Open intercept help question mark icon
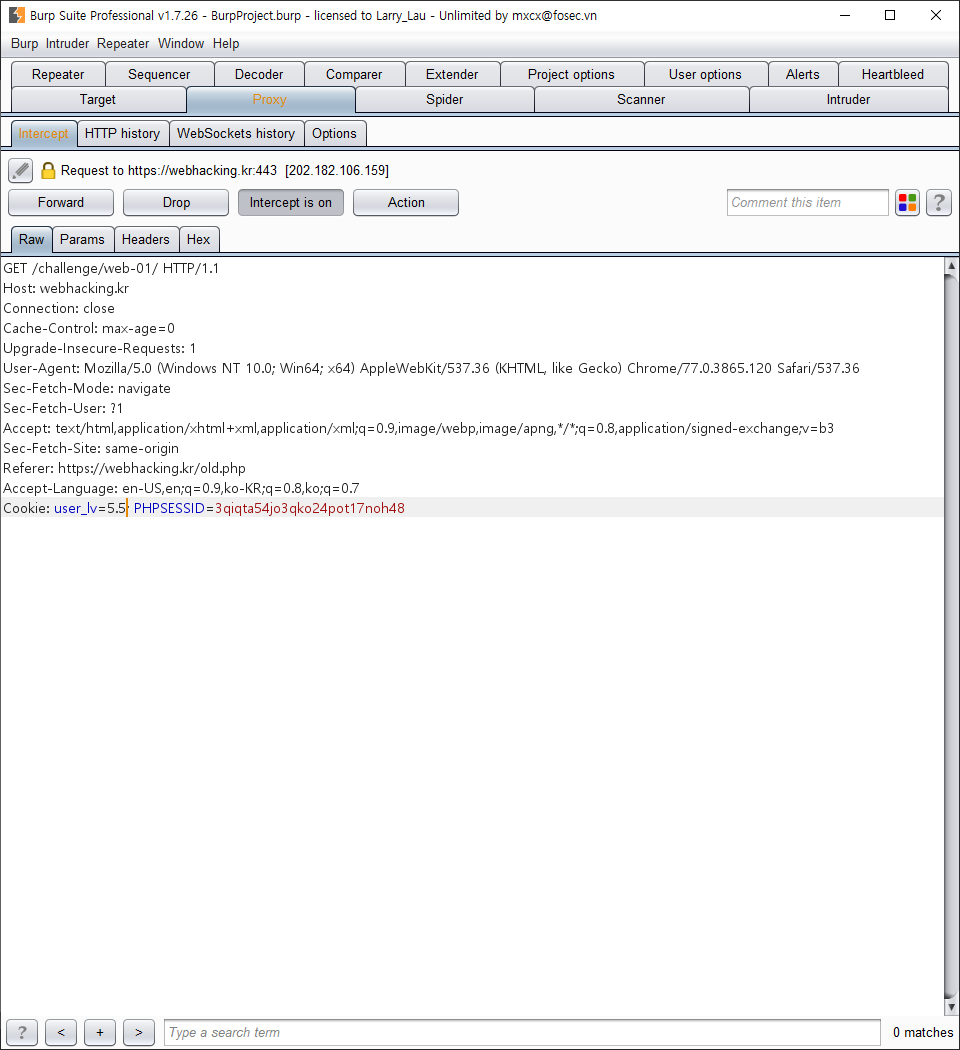This screenshot has height=1050, width=960. coord(939,202)
